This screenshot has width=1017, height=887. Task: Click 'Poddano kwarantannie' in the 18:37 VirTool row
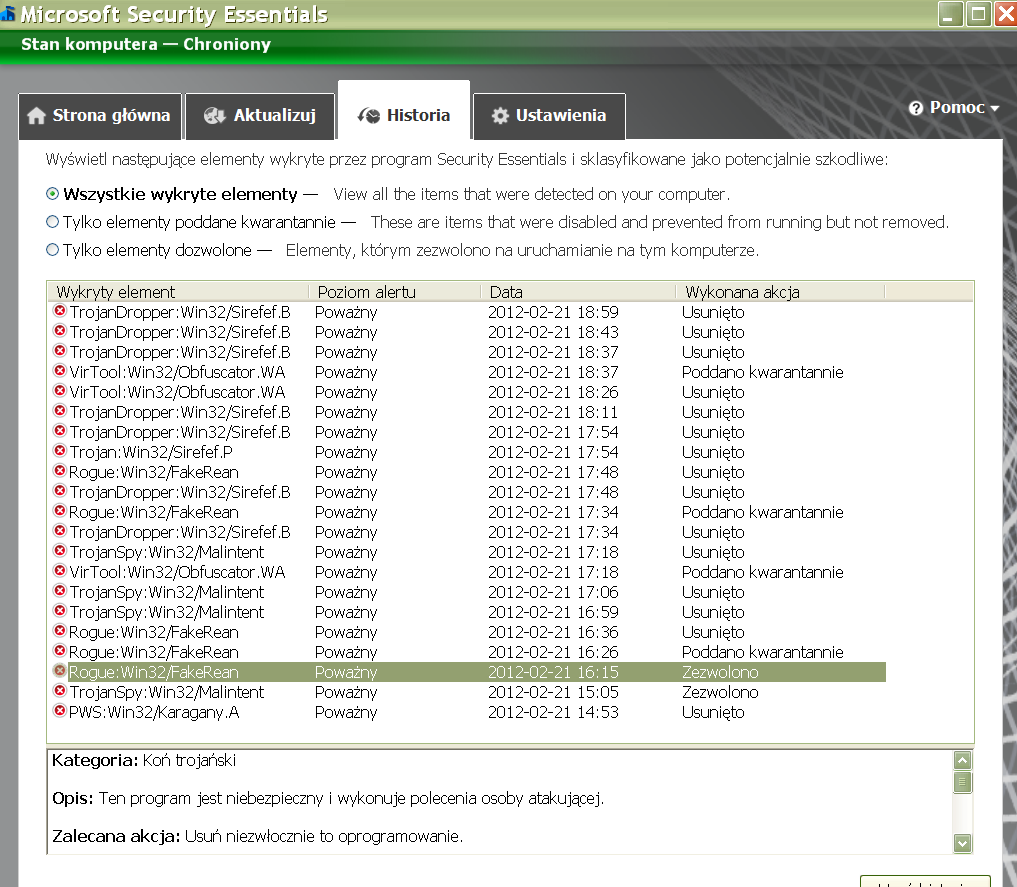763,372
